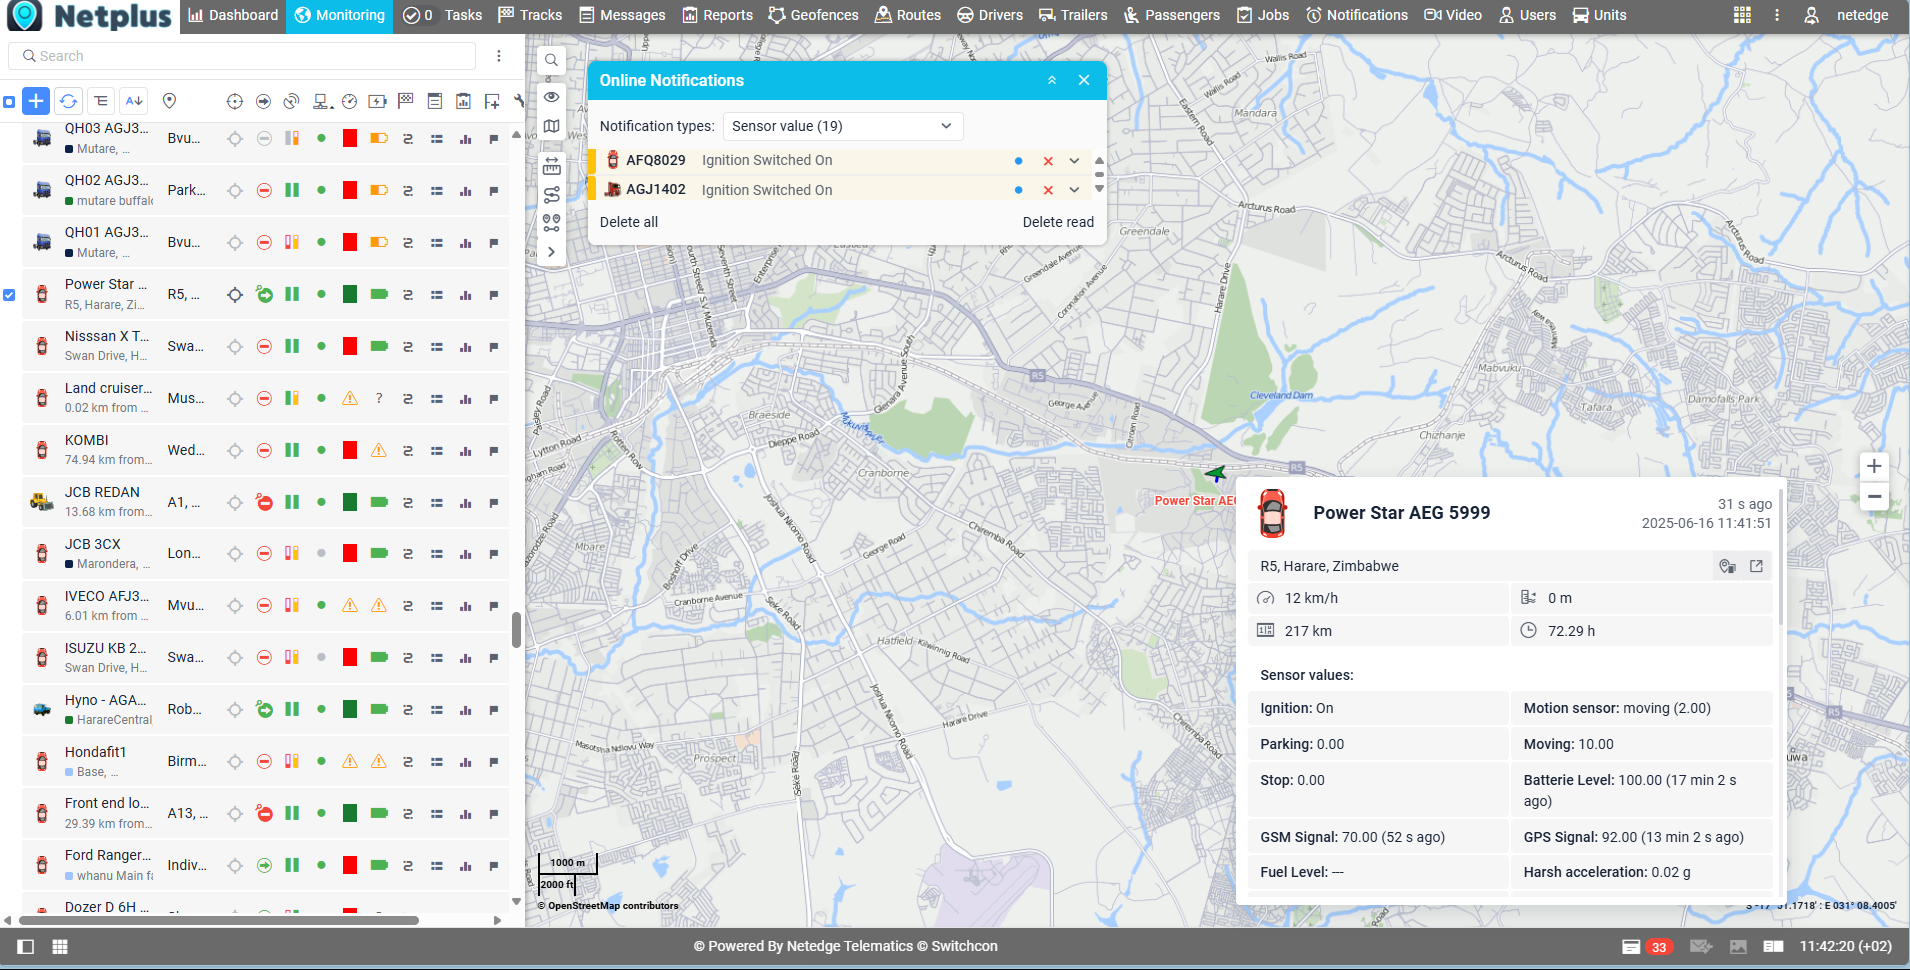The image size is (1910, 970).
Task: Toggle the tracking arrow for Ford Ranger
Action: coord(264,865)
